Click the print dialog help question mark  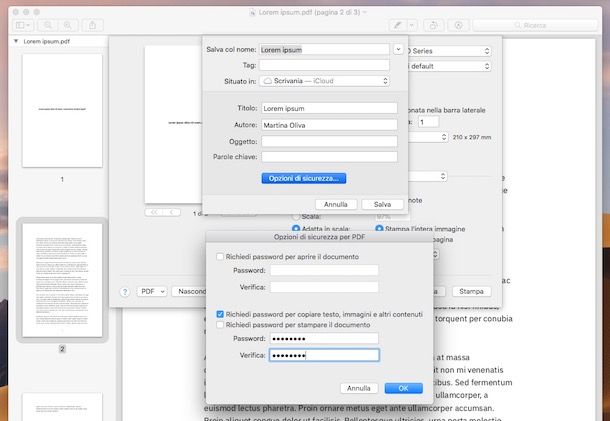[x=124, y=292]
